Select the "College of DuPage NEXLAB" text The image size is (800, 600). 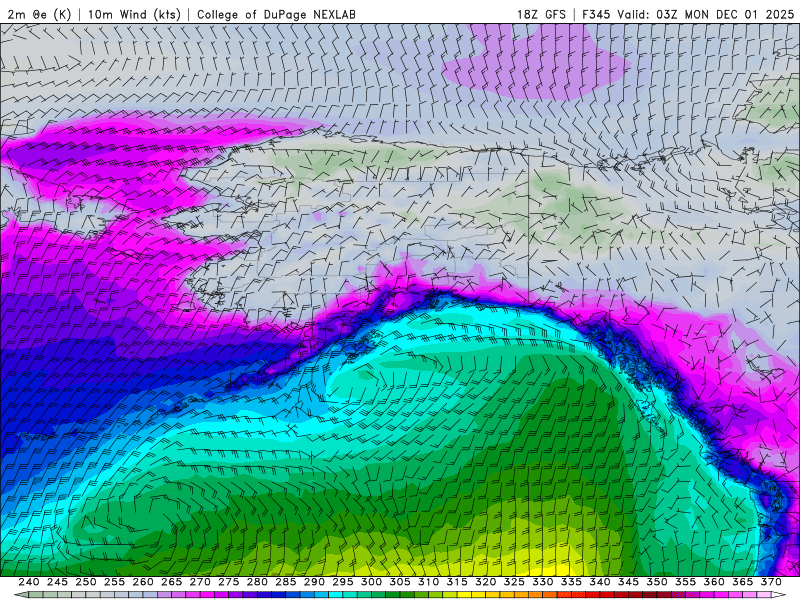[276, 14]
